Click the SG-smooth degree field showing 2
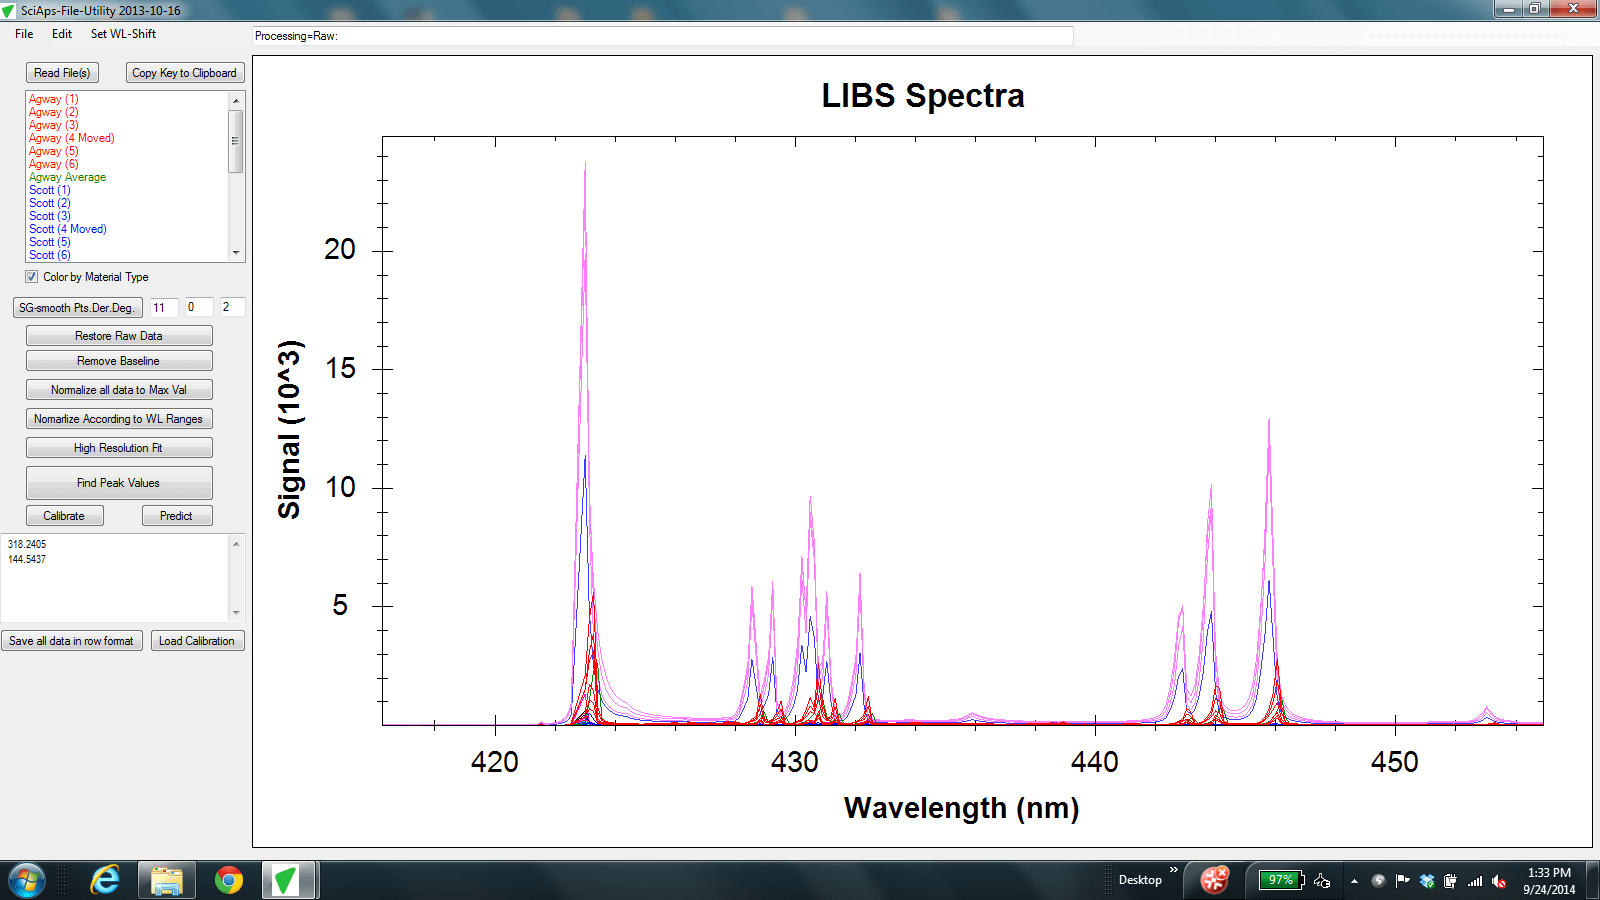This screenshot has width=1600, height=900. point(232,308)
